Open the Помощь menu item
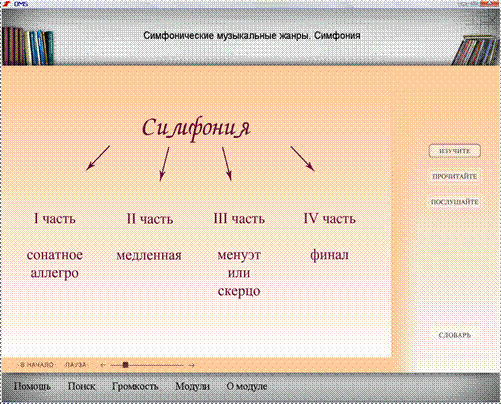Screen dimensions: 501x404 [32, 386]
